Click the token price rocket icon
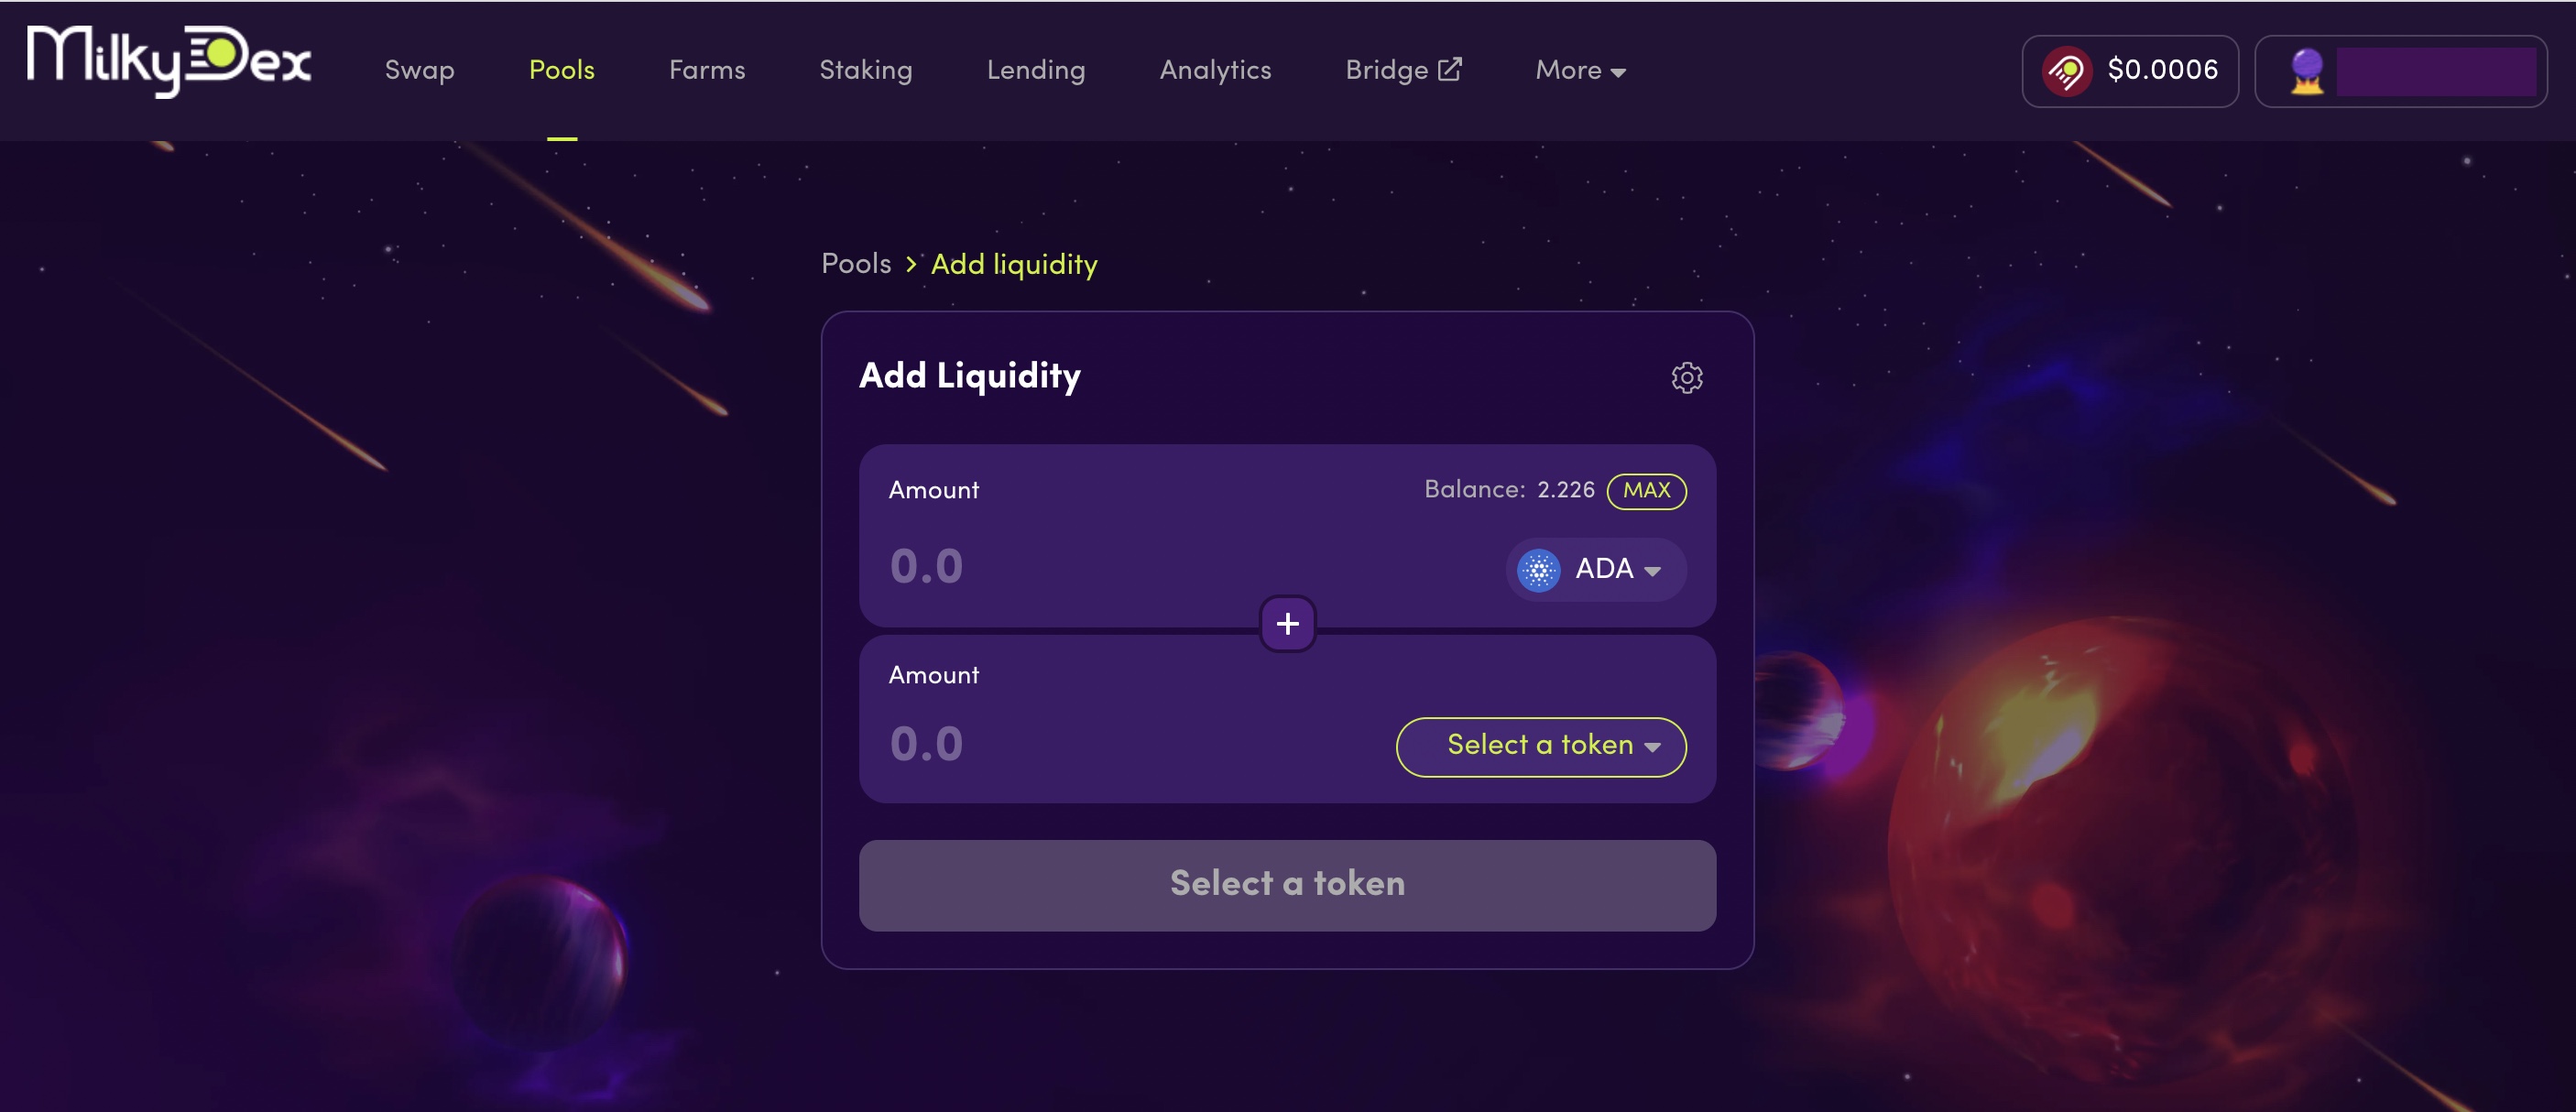 click(x=2067, y=70)
